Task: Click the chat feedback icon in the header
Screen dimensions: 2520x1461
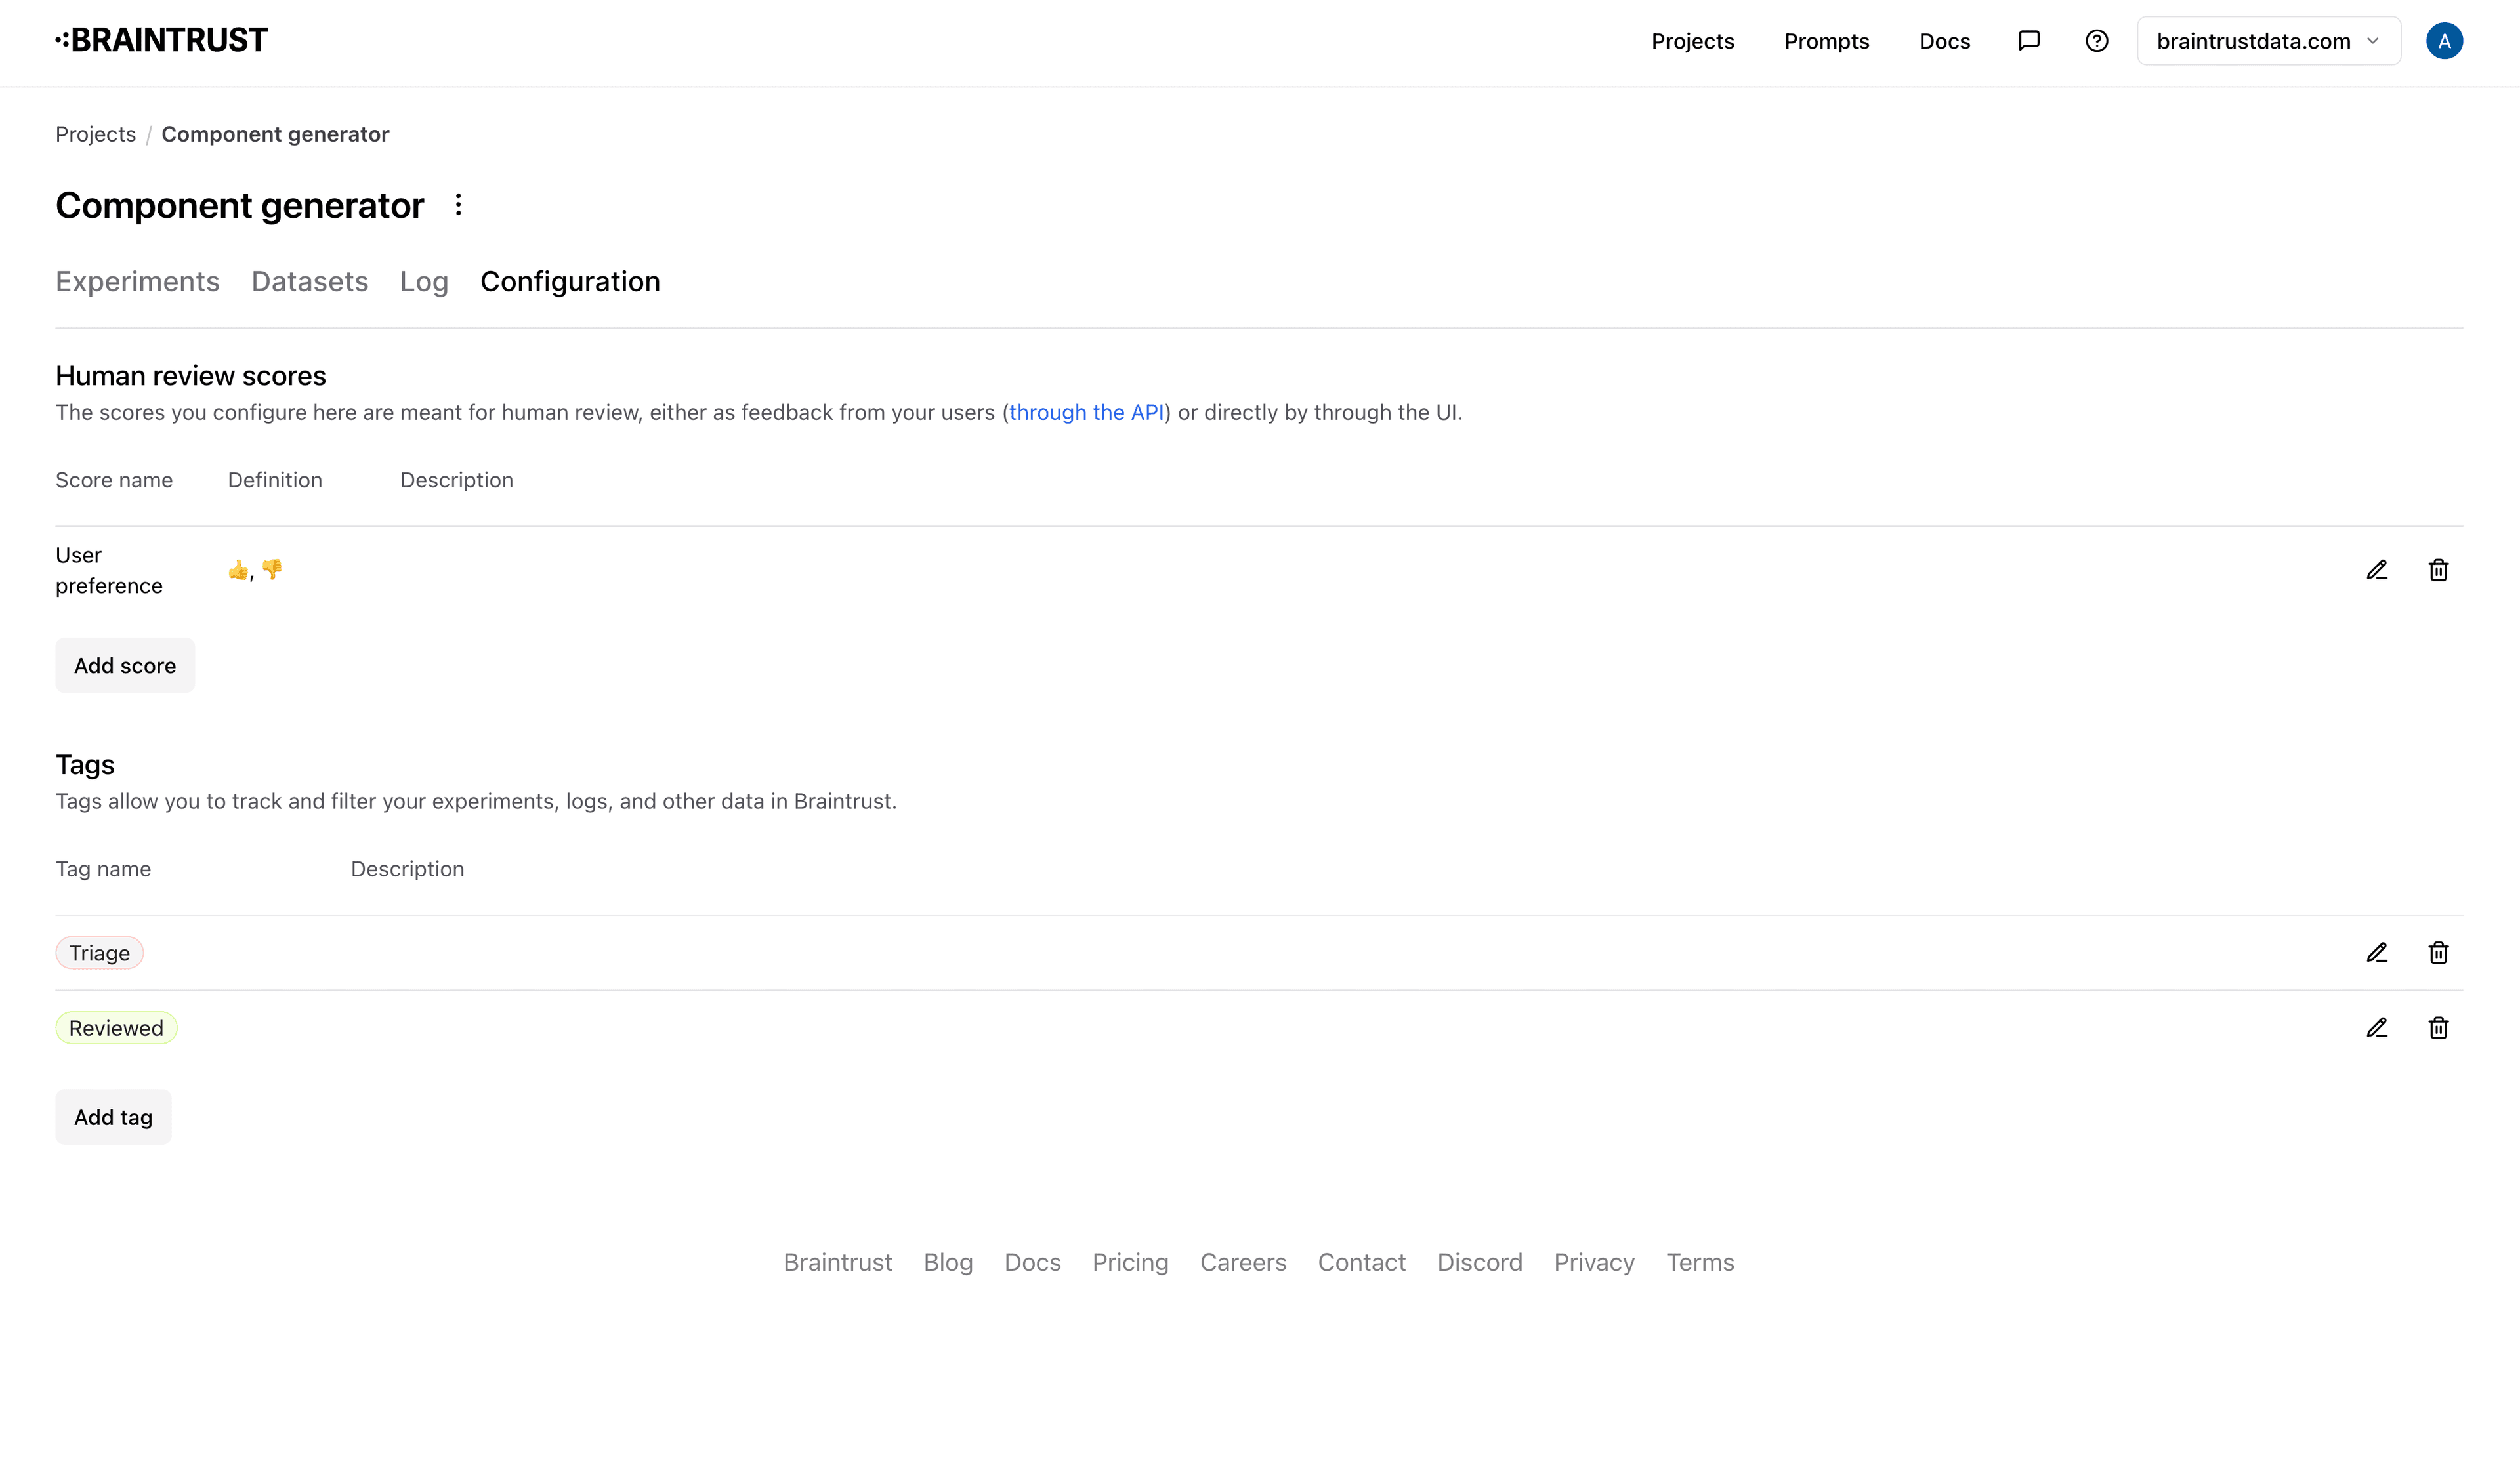Action: (x=2030, y=41)
